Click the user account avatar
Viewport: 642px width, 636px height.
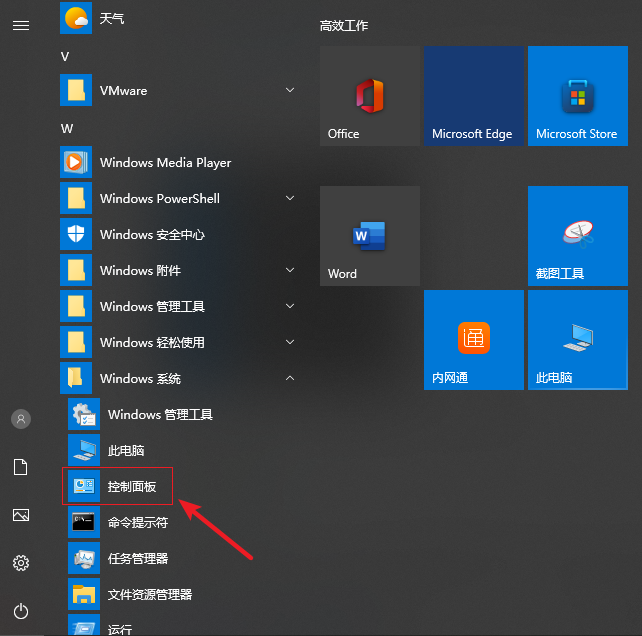pos(21,419)
